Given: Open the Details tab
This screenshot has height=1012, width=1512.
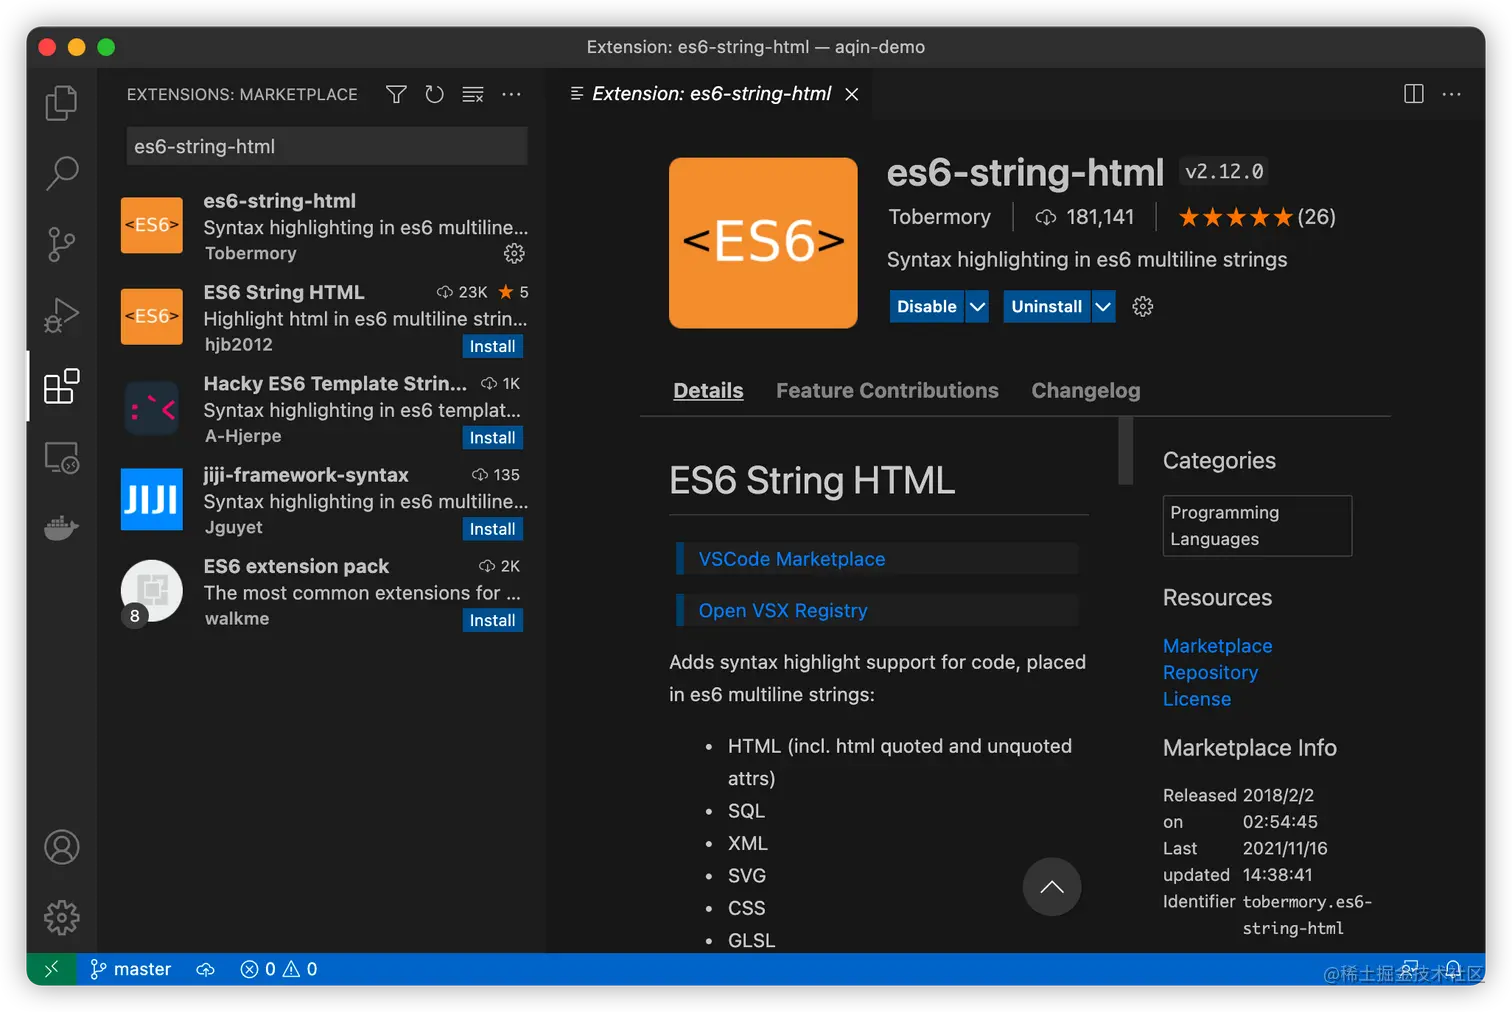Looking at the screenshot, I should [708, 390].
